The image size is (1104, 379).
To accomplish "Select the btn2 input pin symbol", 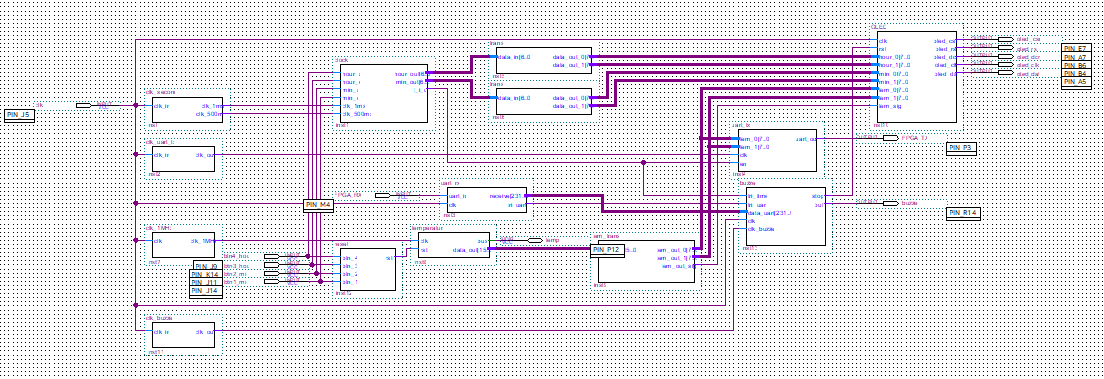I will click(272, 273).
